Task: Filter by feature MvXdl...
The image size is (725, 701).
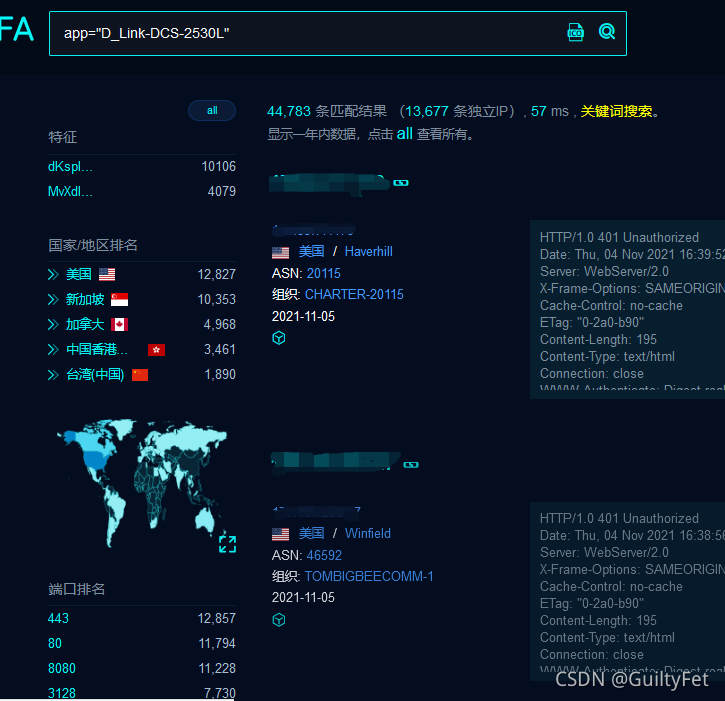Action: [70, 191]
